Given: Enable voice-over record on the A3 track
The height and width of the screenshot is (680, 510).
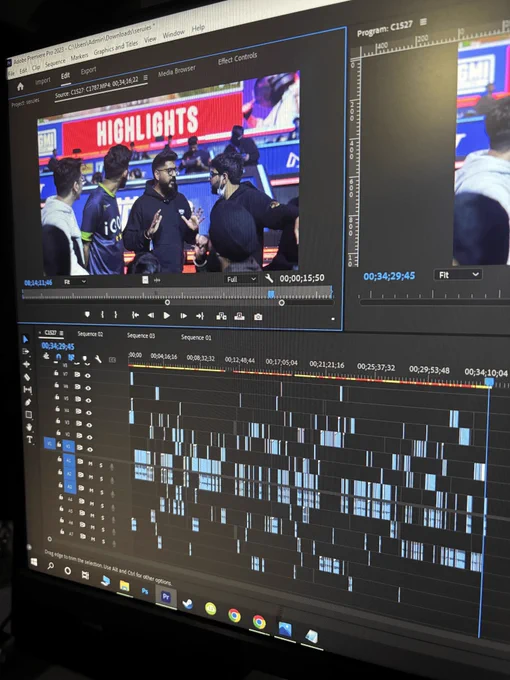Looking at the screenshot, I should coord(113,494).
